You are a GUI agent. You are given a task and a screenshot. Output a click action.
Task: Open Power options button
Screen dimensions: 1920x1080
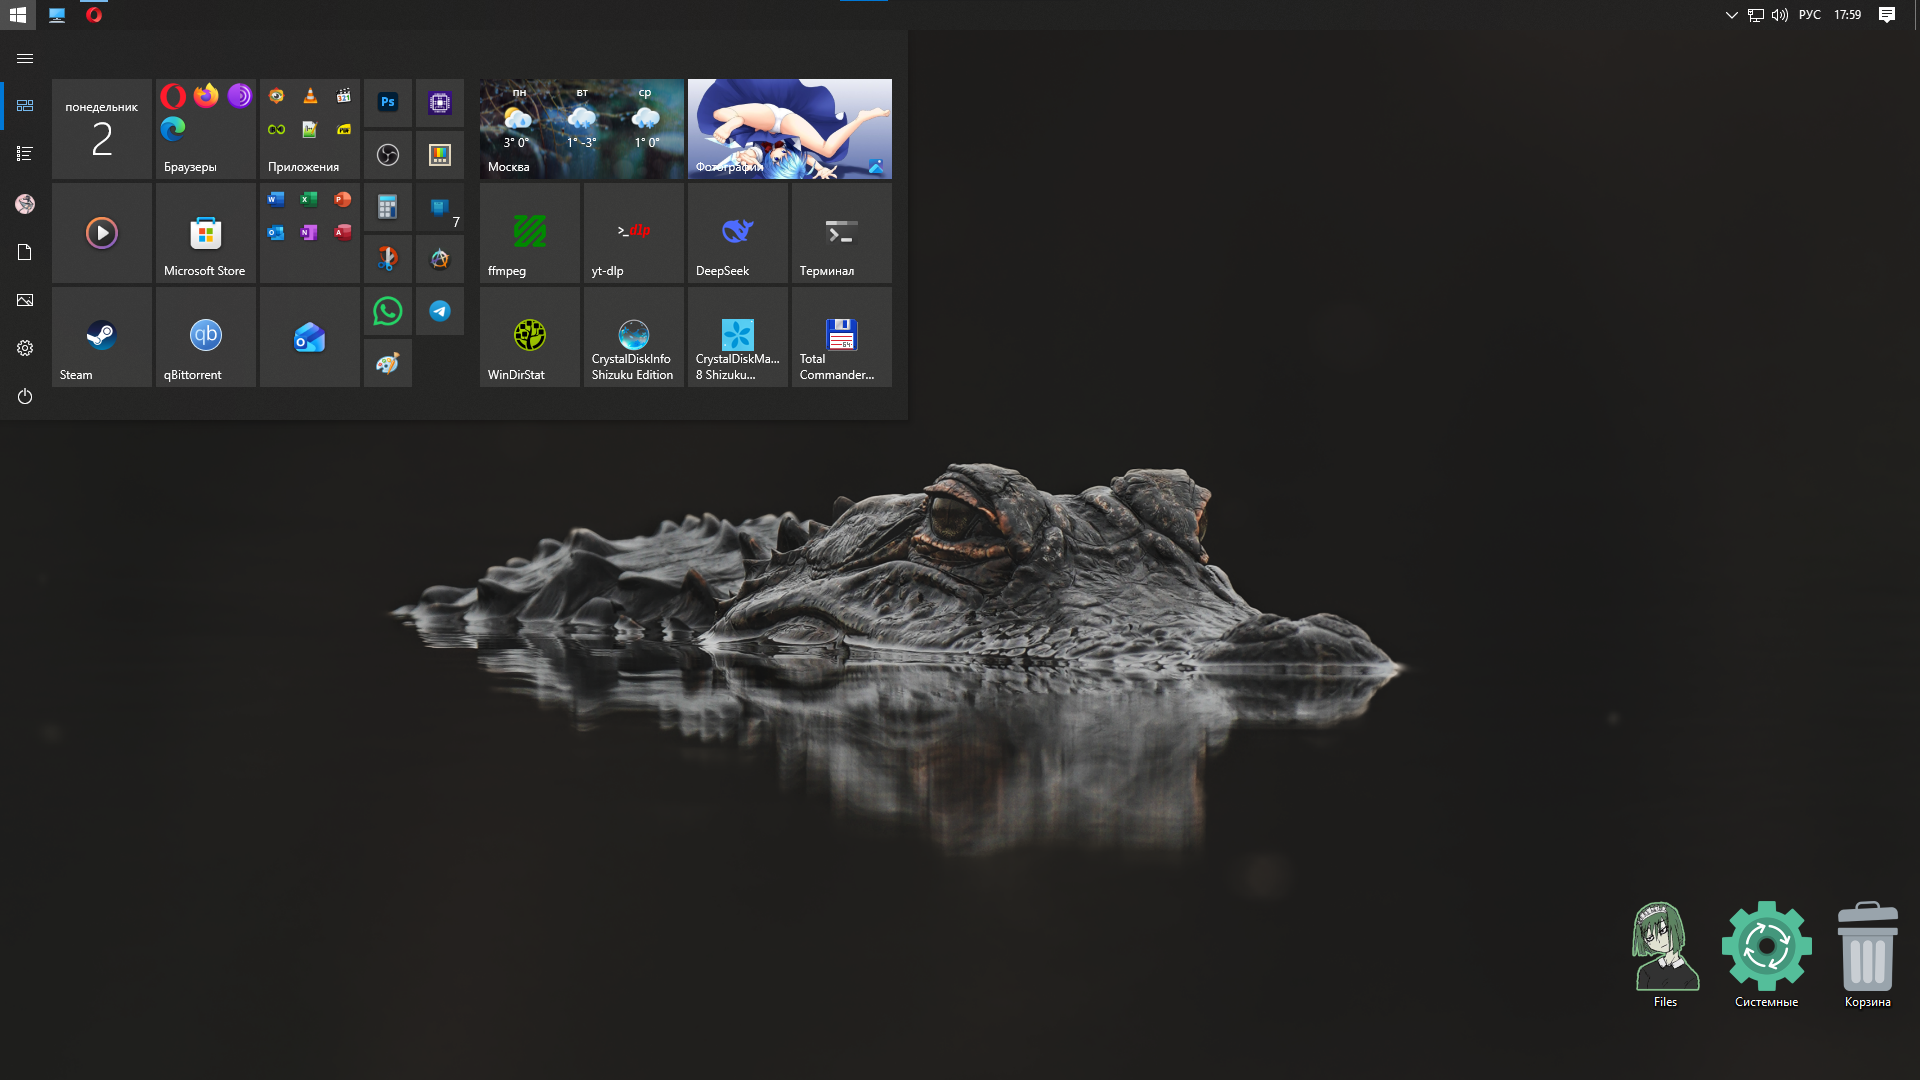click(25, 397)
